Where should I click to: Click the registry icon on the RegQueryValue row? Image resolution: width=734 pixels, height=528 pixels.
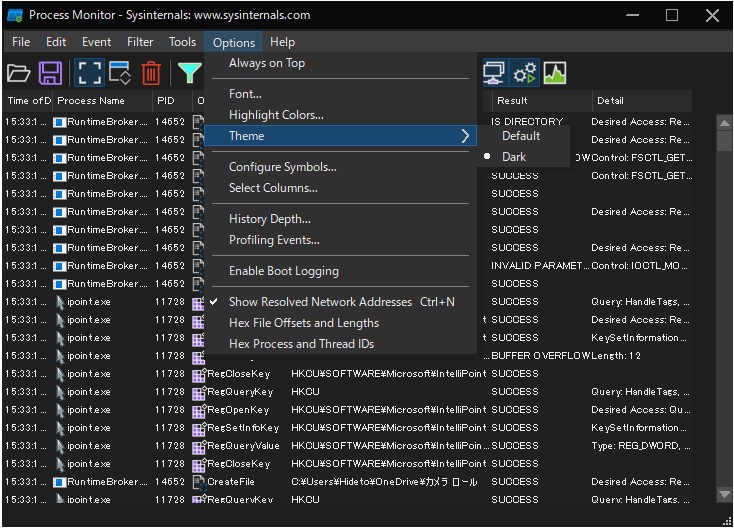click(x=199, y=446)
